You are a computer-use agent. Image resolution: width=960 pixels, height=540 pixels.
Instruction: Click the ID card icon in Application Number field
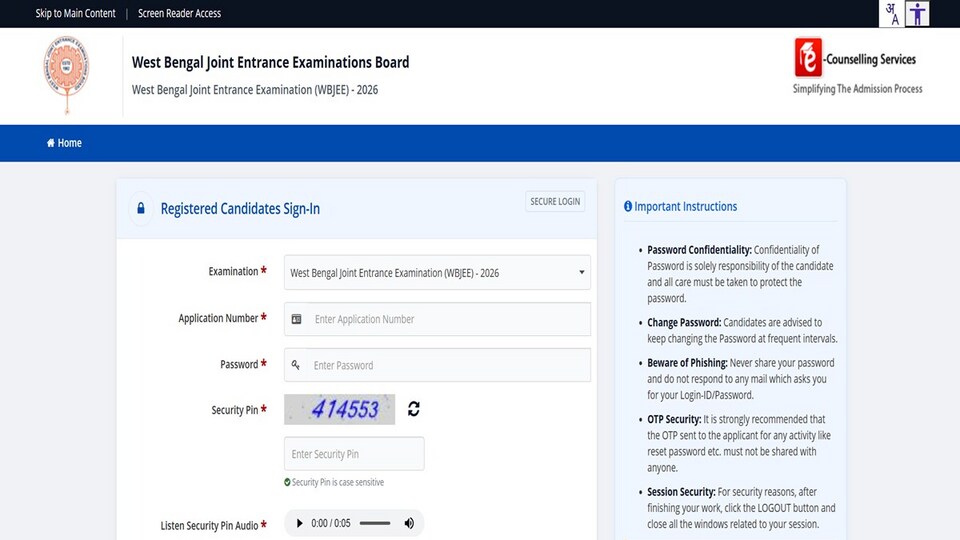[x=296, y=319]
